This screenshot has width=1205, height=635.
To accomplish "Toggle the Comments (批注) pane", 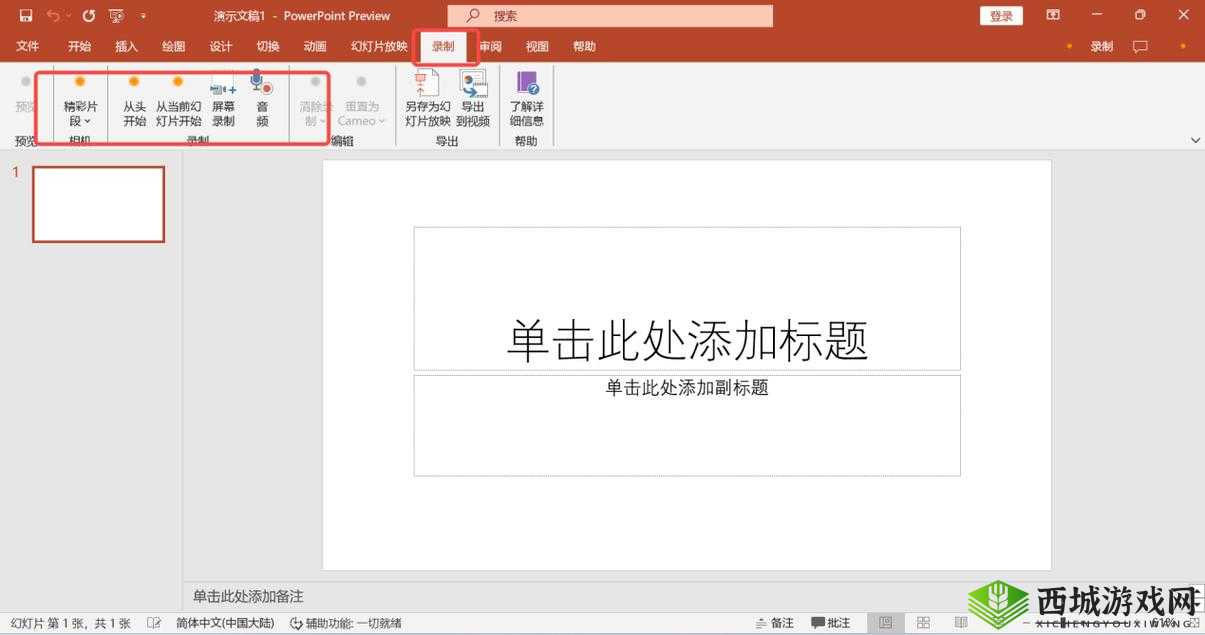I will tap(831, 622).
